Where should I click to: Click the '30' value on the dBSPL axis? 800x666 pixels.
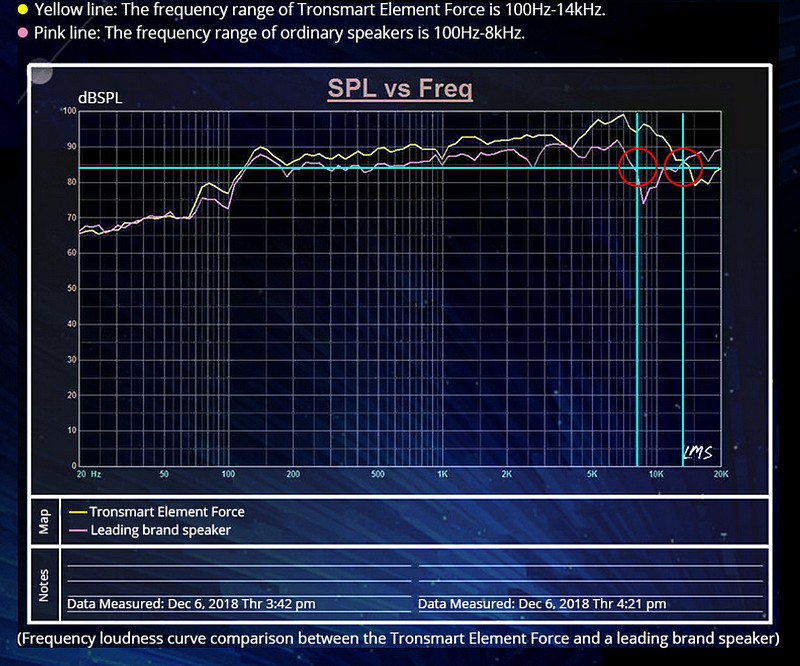pyautogui.click(x=71, y=359)
